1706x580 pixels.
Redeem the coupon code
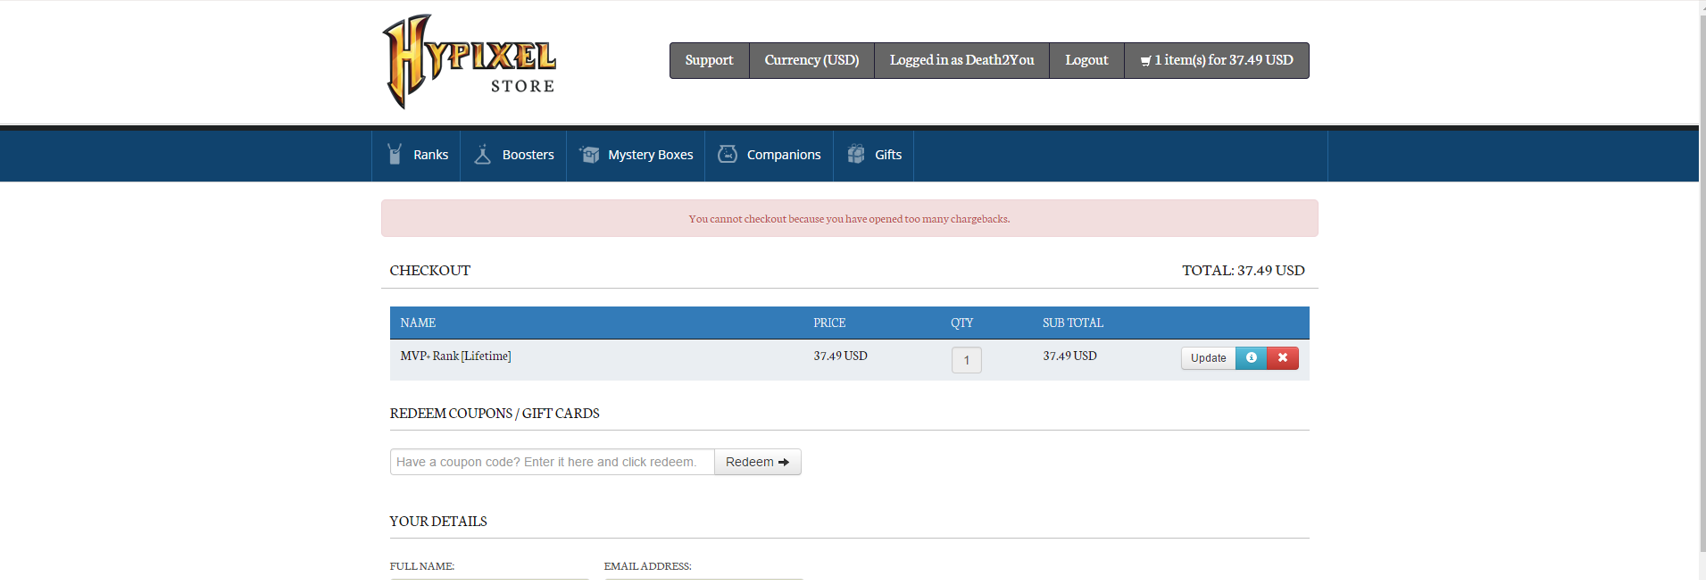[x=757, y=462]
